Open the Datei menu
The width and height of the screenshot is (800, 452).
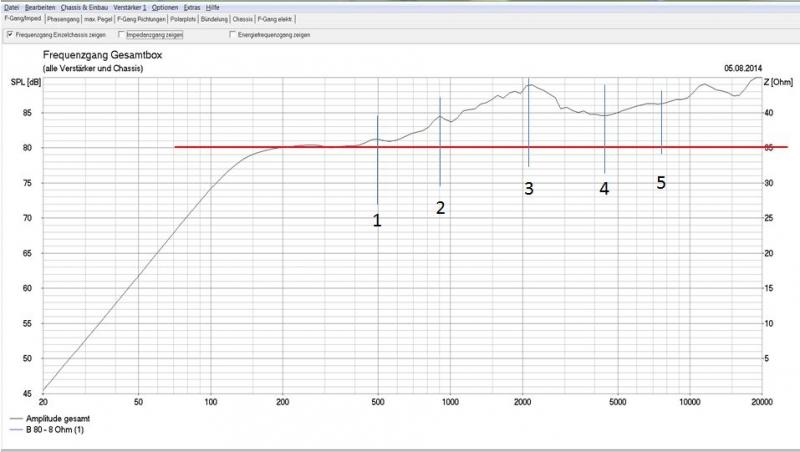[x=12, y=7]
